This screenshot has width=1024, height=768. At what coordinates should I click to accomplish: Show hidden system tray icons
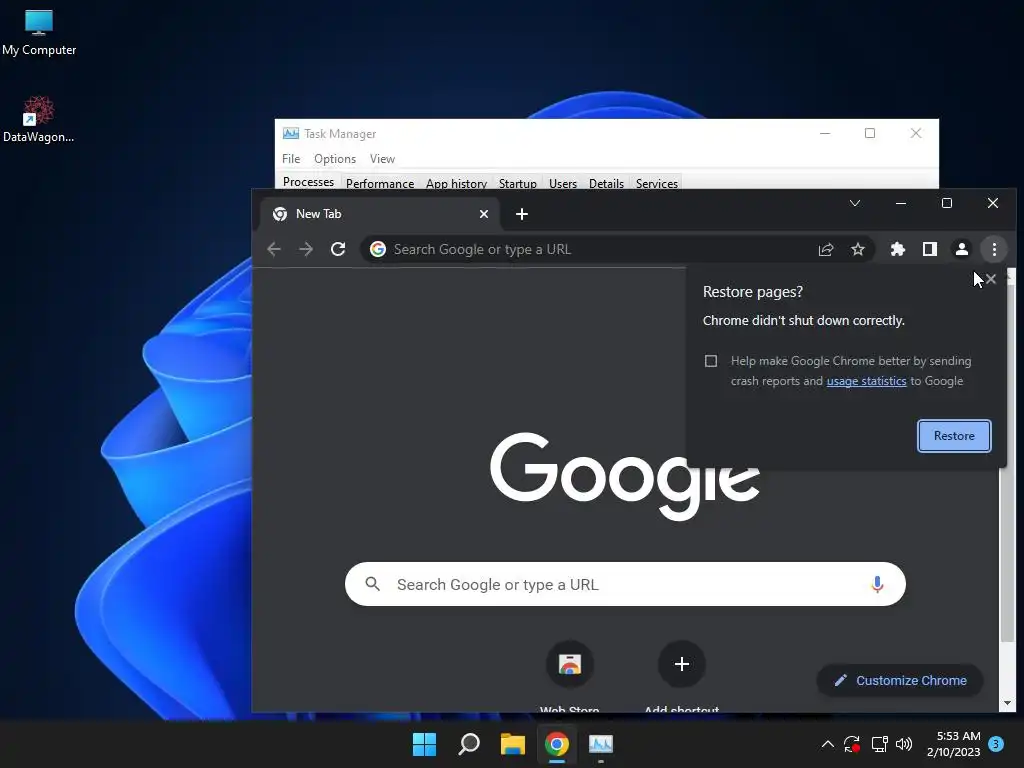pos(827,743)
